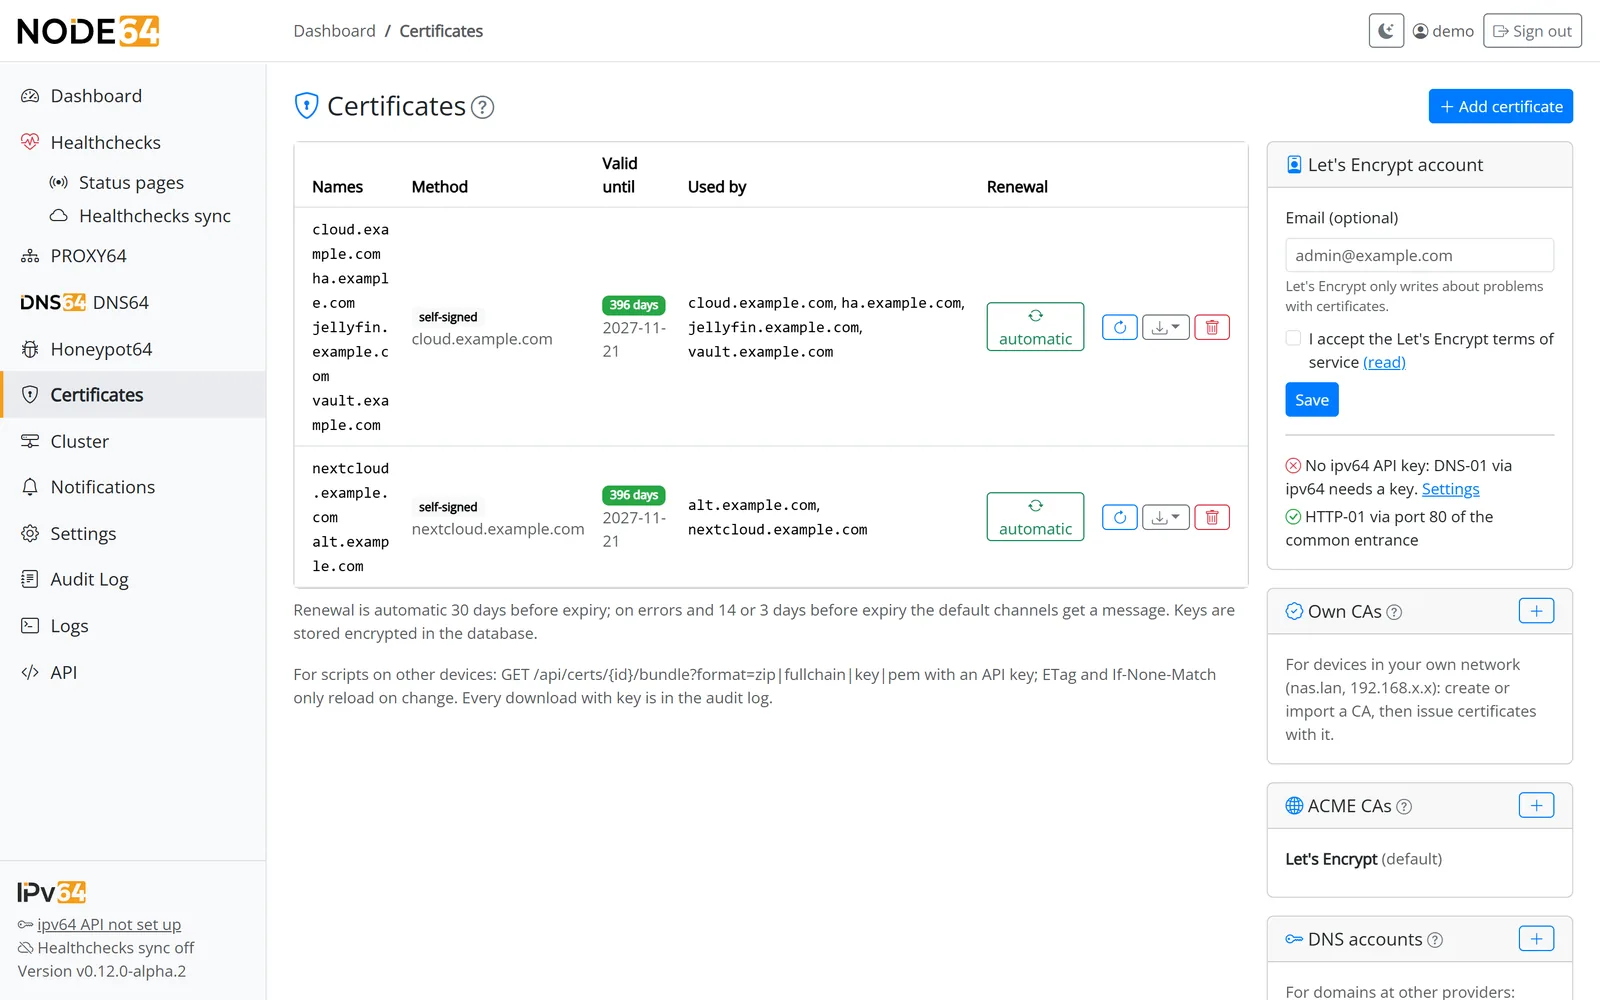The image size is (1600, 1000).
Task: Click the Version v0.12.0-alpha.2 text
Action: [101, 971]
